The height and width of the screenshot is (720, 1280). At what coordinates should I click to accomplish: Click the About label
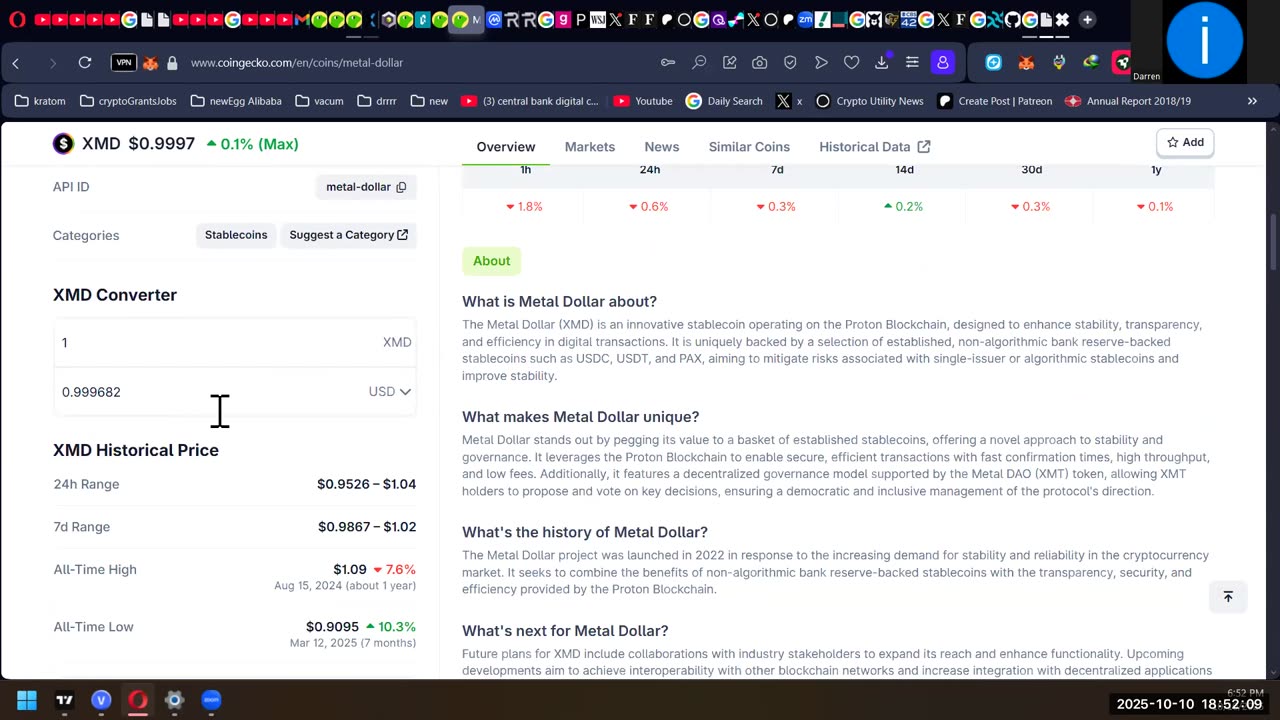tap(491, 261)
